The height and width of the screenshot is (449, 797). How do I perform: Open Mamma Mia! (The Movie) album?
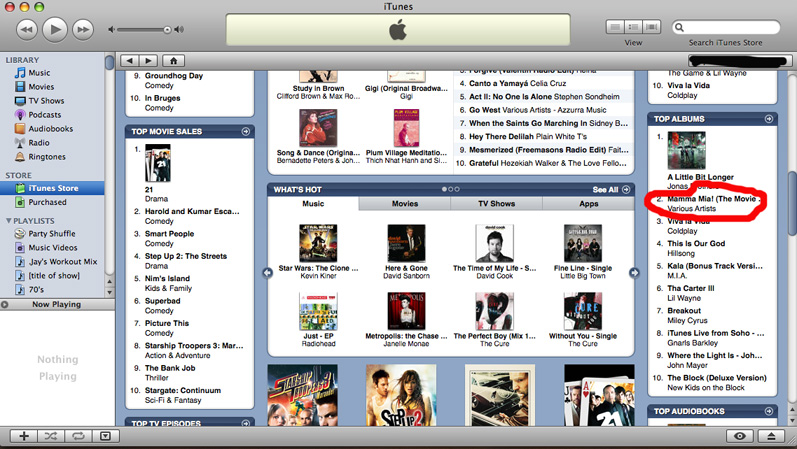click(x=713, y=199)
